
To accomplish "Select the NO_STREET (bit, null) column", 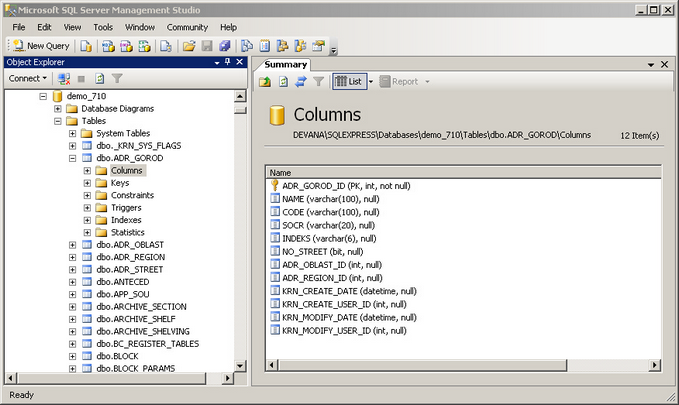I will pos(323,252).
